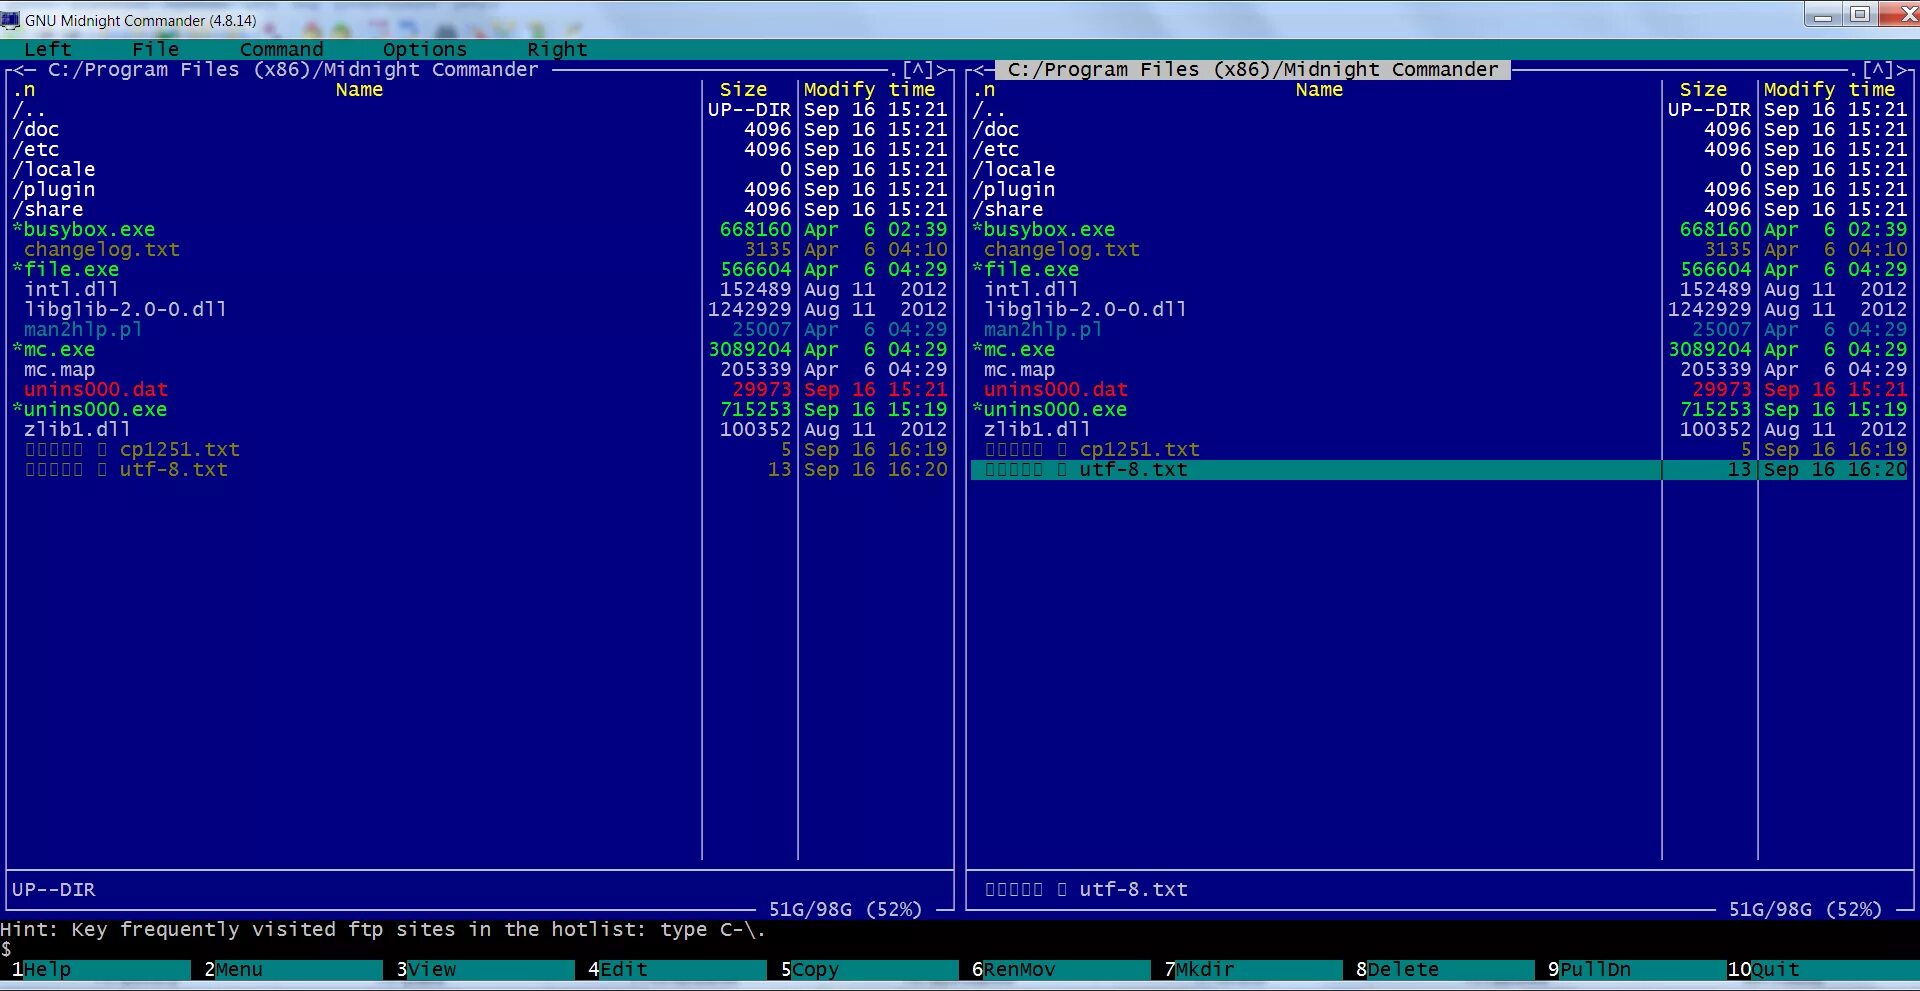Image resolution: width=1920 pixels, height=991 pixels.
Task: Open the right panel history list [^]
Action: point(1877,70)
